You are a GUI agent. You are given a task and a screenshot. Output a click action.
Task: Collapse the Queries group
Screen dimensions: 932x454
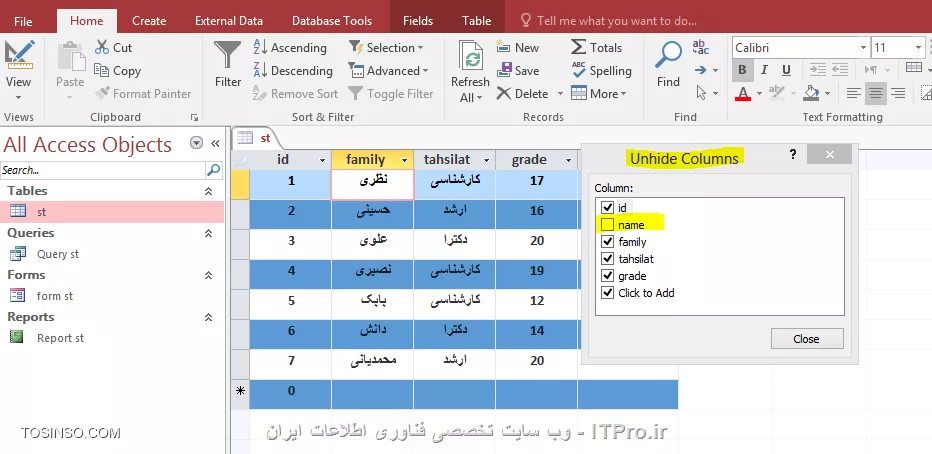(x=208, y=233)
